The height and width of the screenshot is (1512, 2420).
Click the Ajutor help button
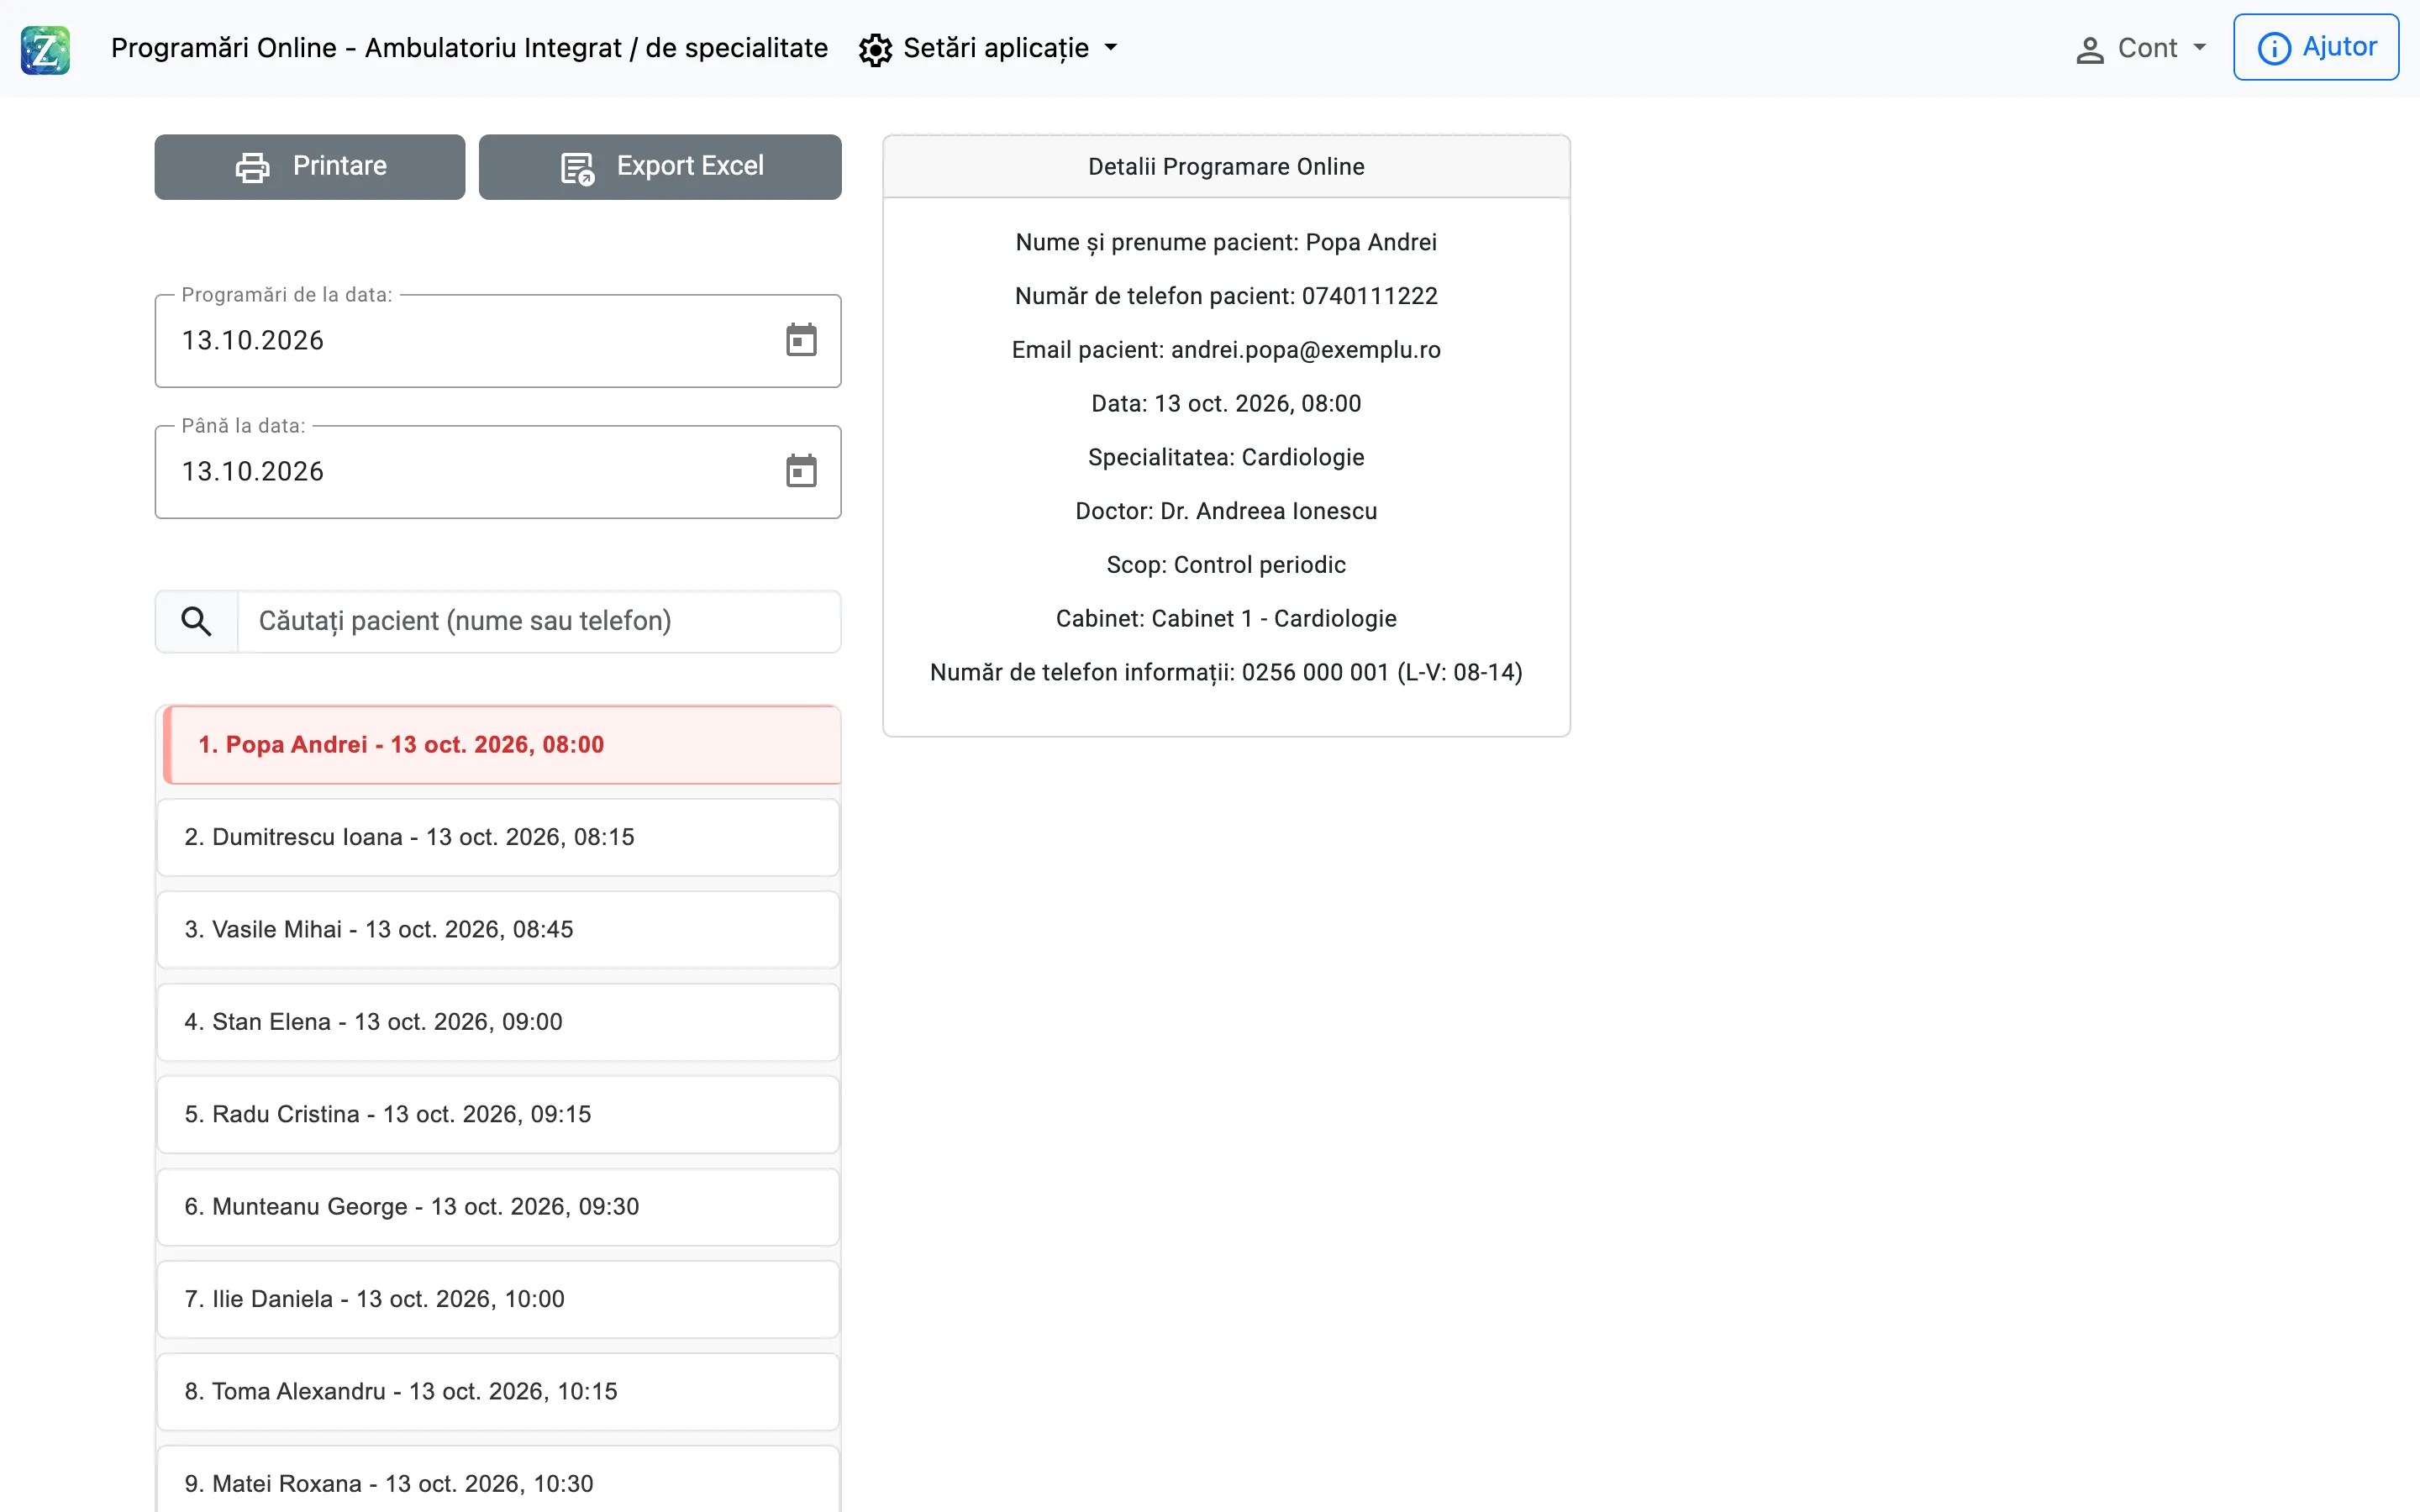pyautogui.click(x=2316, y=47)
